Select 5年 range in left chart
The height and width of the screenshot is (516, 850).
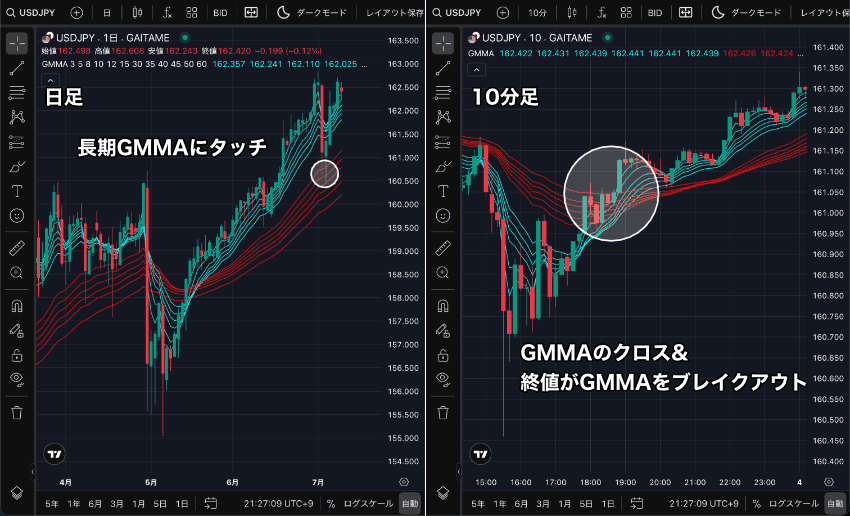[52, 504]
